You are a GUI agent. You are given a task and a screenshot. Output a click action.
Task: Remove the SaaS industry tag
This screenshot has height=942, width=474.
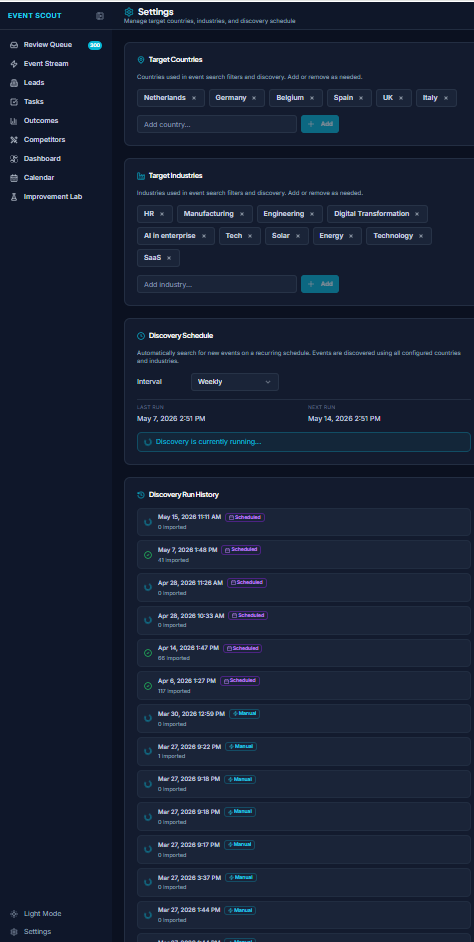(169, 258)
